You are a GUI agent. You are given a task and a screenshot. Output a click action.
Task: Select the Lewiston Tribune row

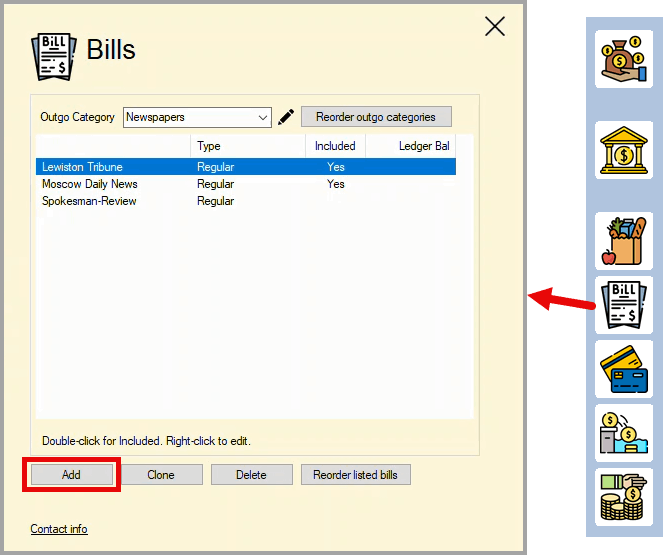click(246, 167)
